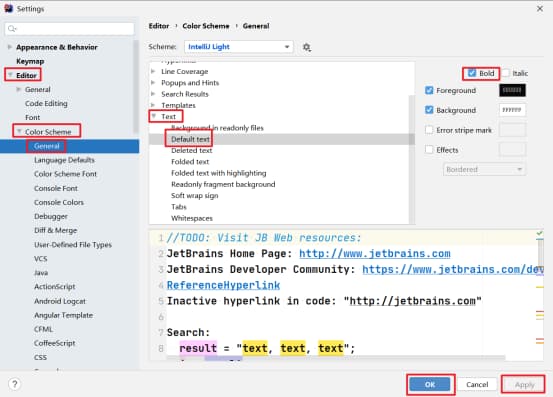Open CoffeeScript color settings
This screenshot has width=553, height=397.
tap(54, 343)
